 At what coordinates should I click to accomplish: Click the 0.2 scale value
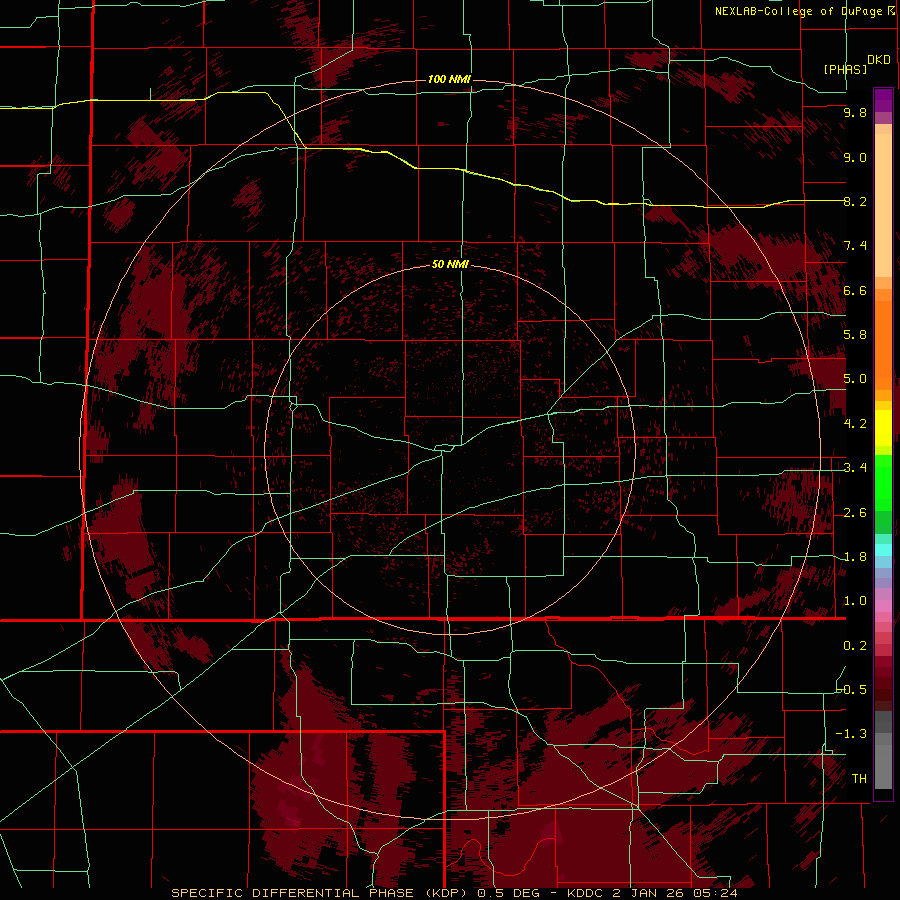(x=855, y=646)
